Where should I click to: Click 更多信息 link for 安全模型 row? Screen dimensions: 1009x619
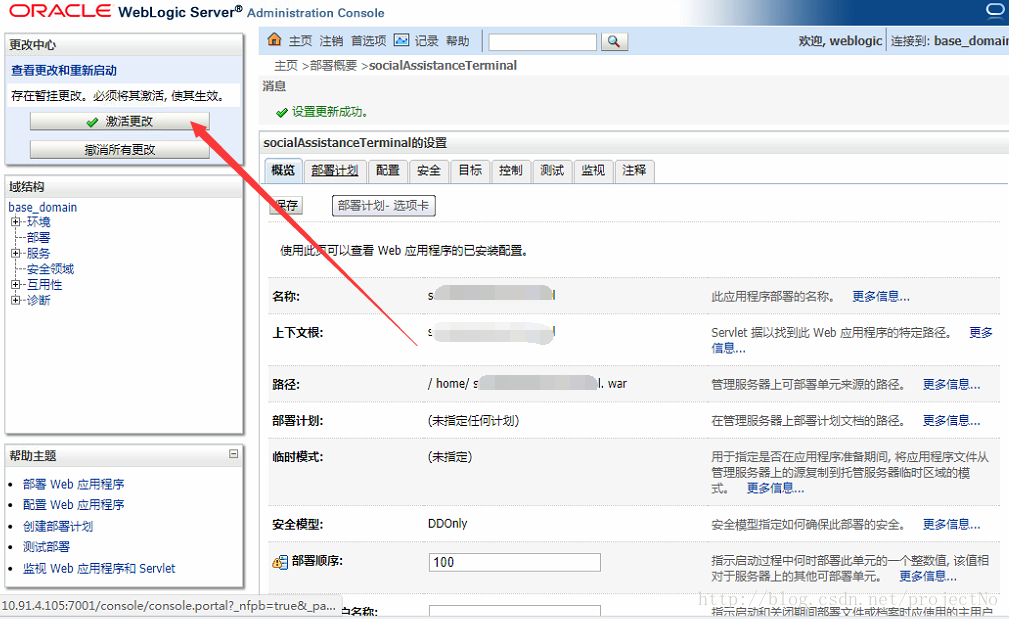tap(952, 525)
